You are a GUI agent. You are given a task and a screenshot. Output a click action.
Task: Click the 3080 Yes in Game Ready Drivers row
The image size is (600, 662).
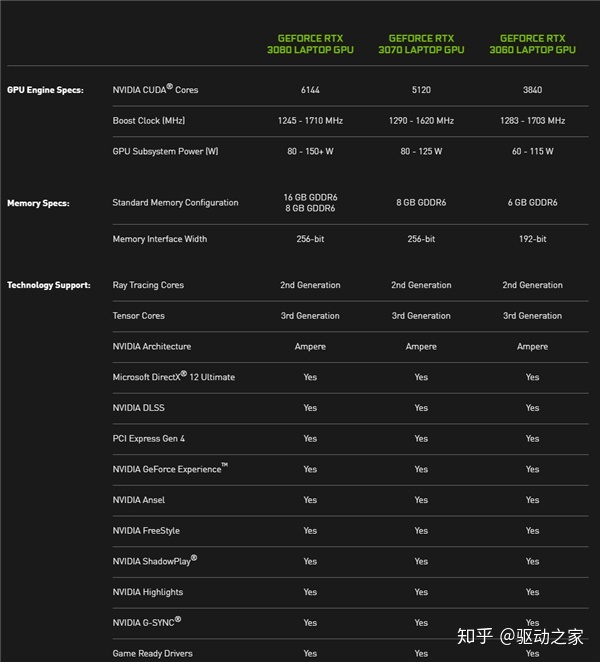310,654
